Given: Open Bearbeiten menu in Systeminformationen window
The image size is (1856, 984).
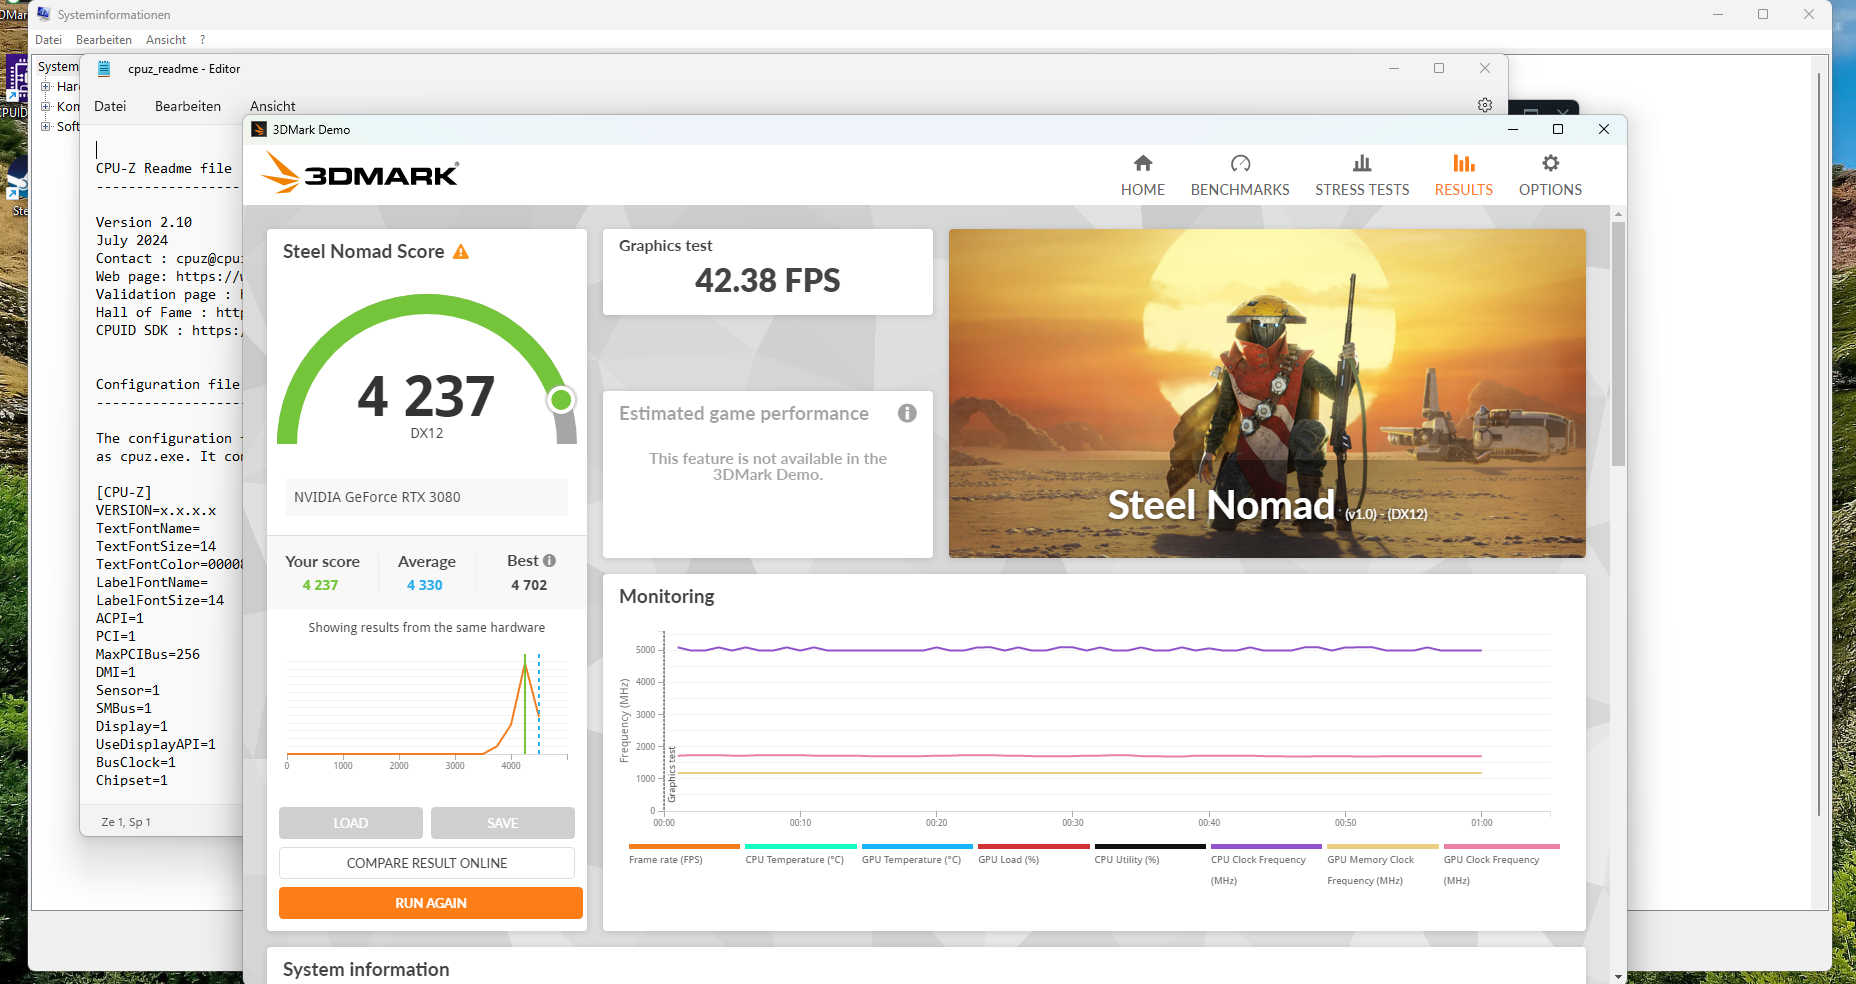Looking at the screenshot, I should (104, 40).
